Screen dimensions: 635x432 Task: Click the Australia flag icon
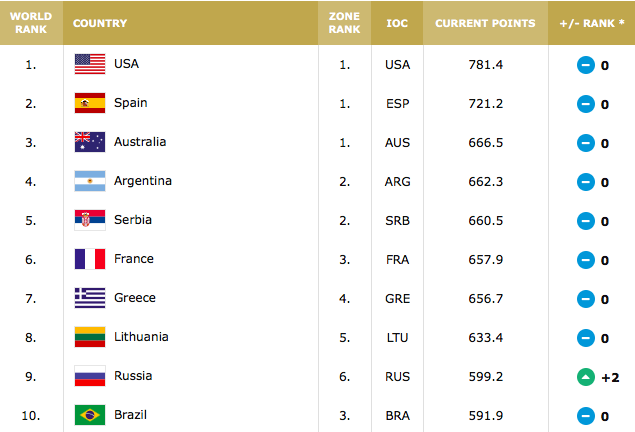pos(90,142)
